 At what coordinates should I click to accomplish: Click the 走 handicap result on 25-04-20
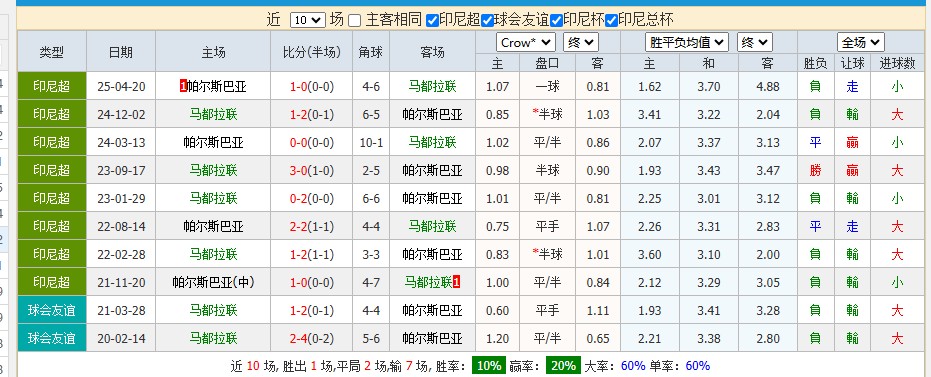point(853,87)
